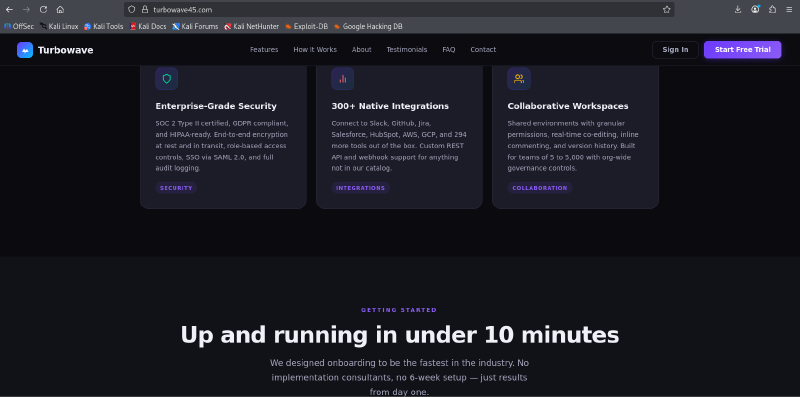Click the GETTING STARTED label
800x397 pixels.
click(x=399, y=310)
